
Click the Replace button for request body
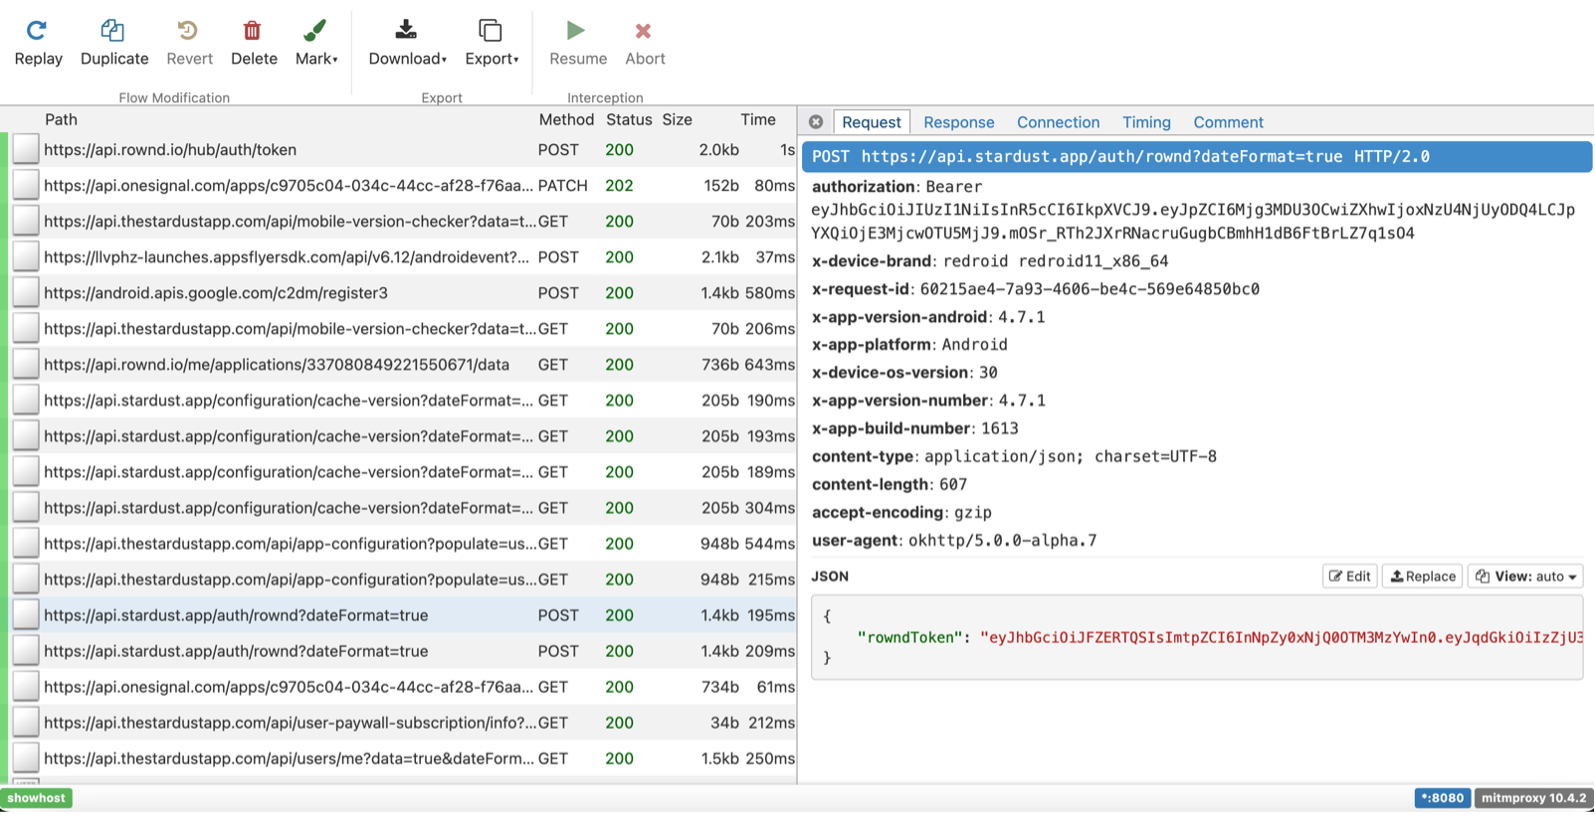1422,576
